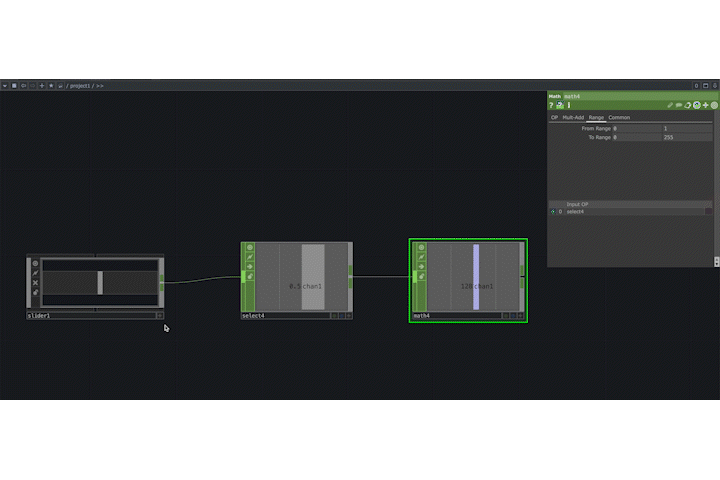720x480 pixels.
Task: Click select4 in the Input OP list
Action: pyautogui.click(x=575, y=212)
